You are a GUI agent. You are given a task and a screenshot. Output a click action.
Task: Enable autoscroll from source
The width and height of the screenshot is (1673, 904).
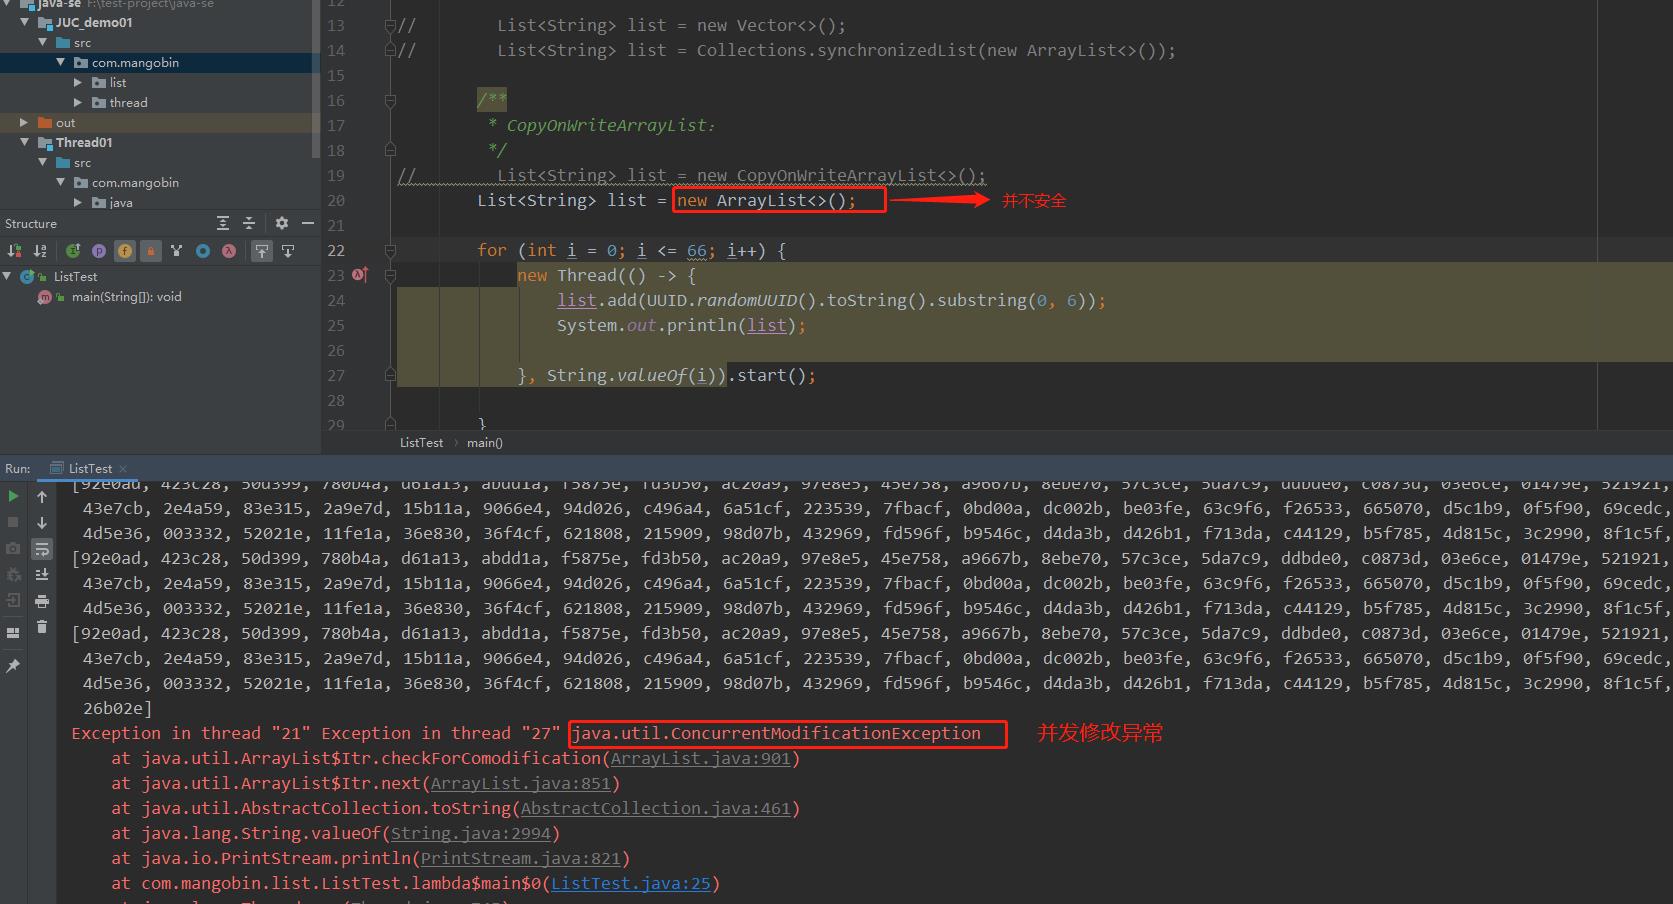288,251
